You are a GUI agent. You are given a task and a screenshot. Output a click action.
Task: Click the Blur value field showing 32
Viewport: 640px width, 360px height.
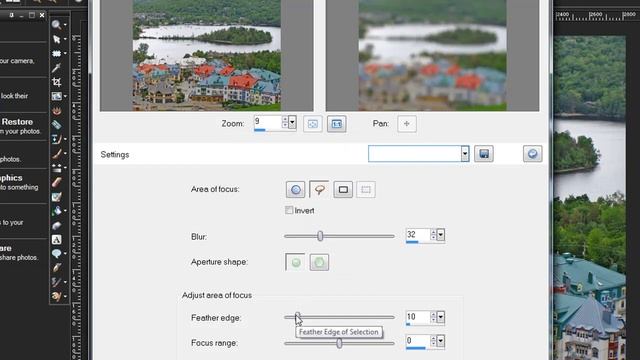point(418,235)
